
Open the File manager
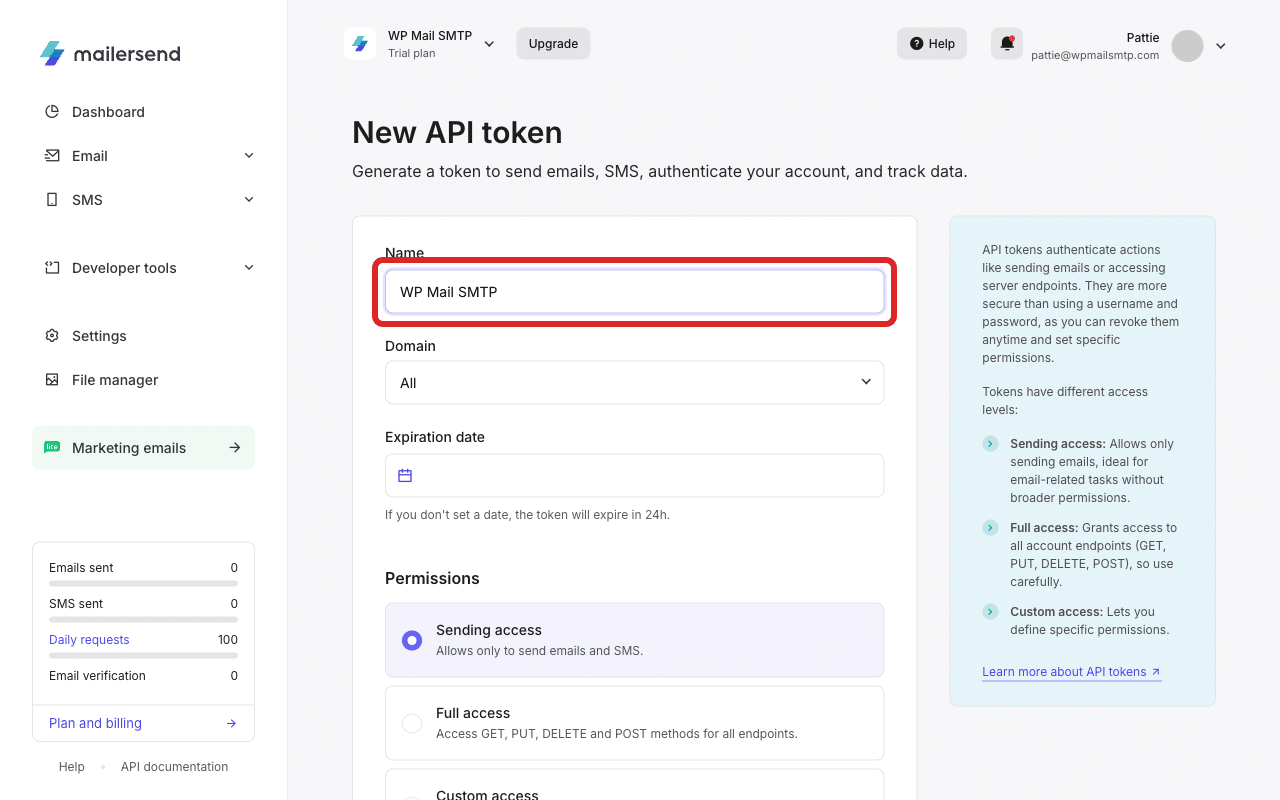tap(114, 379)
